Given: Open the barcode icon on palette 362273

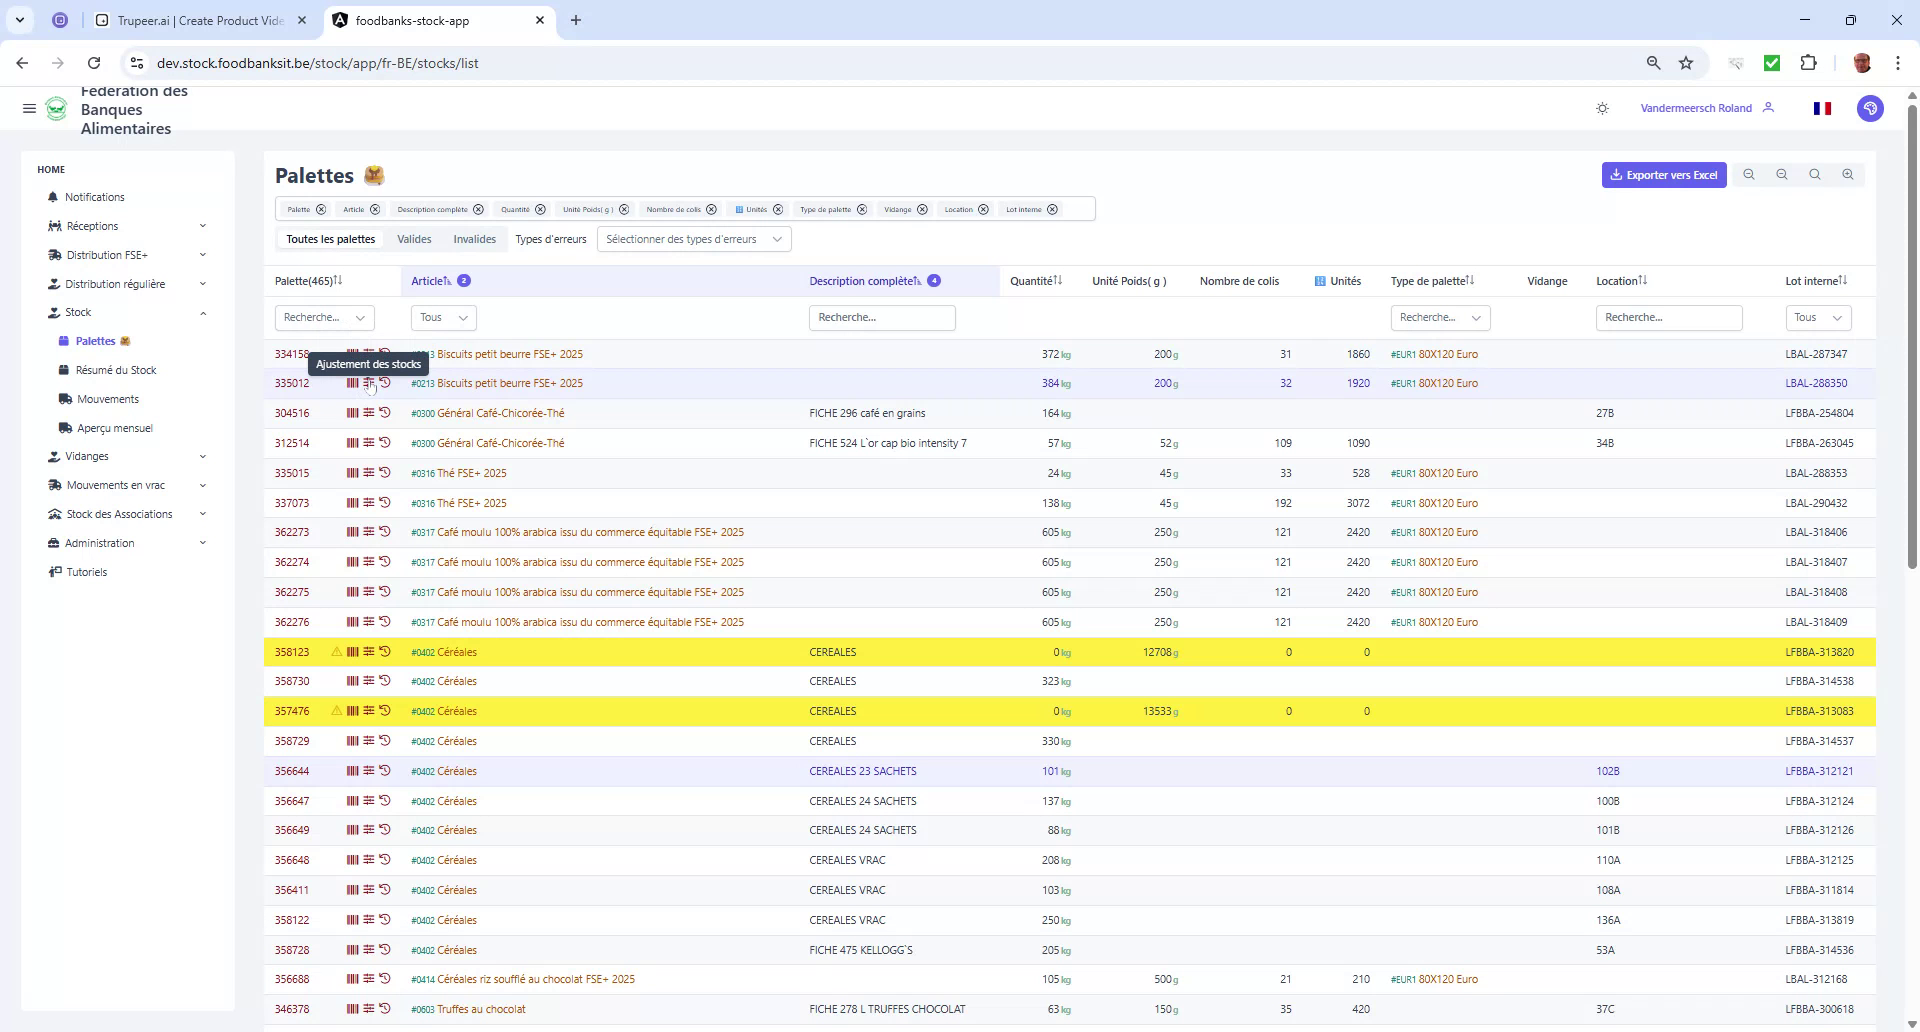Looking at the screenshot, I should point(351,531).
